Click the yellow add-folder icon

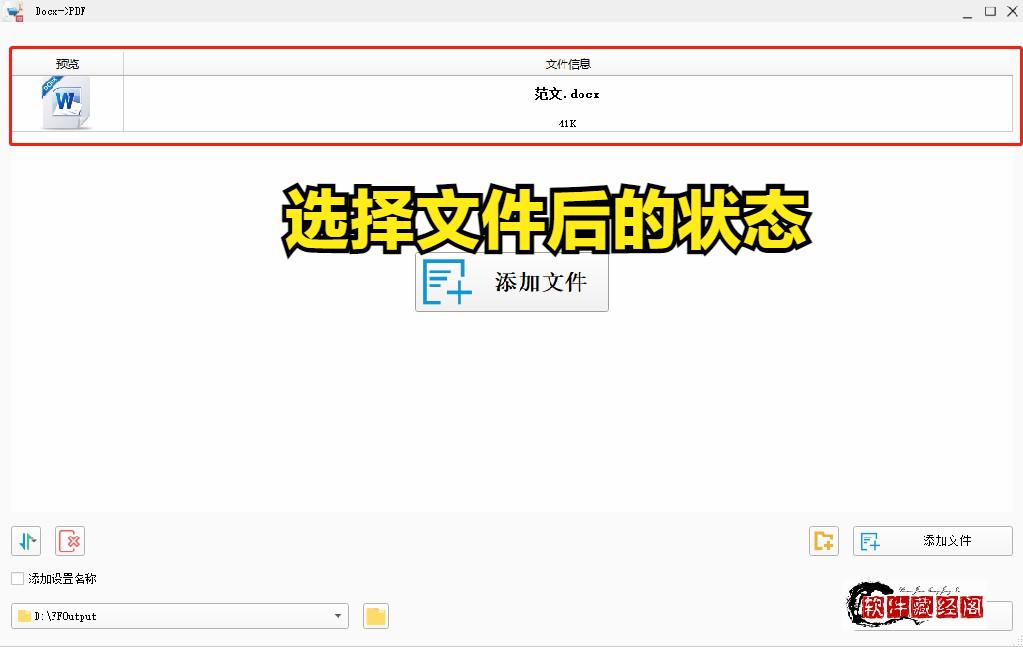pyautogui.click(x=823, y=540)
